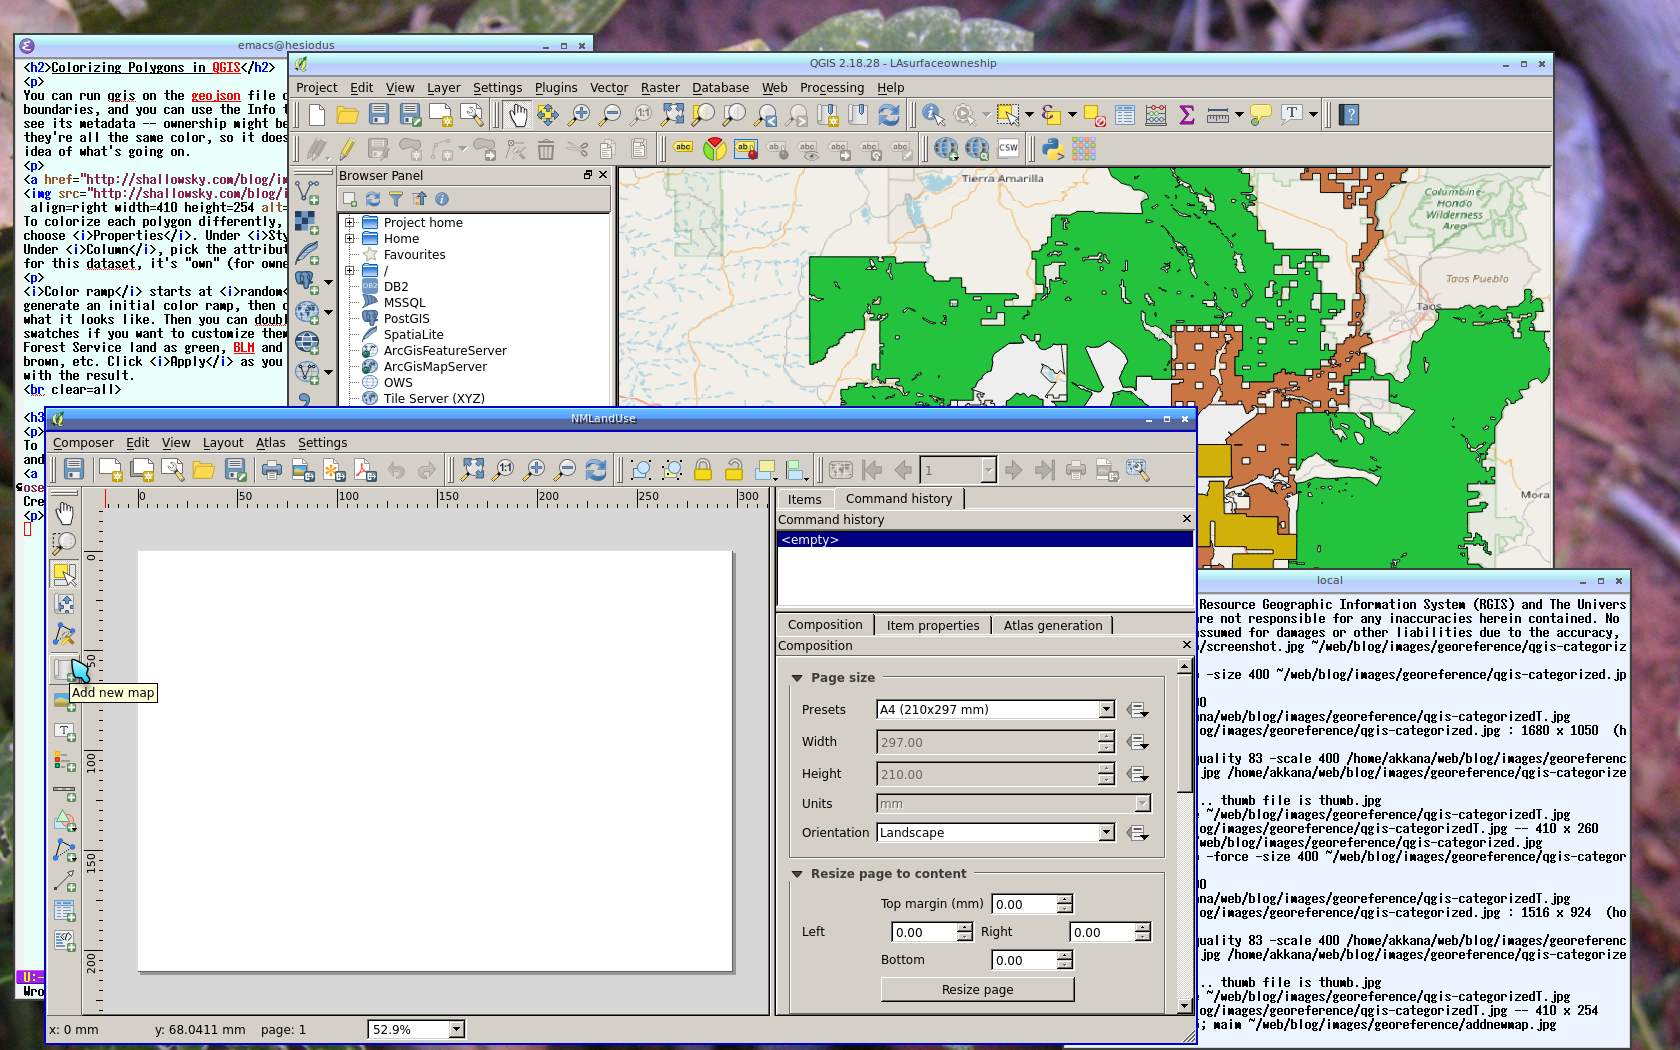
Task: Select the Add arrow tool in composer
Action: point(64,881)
